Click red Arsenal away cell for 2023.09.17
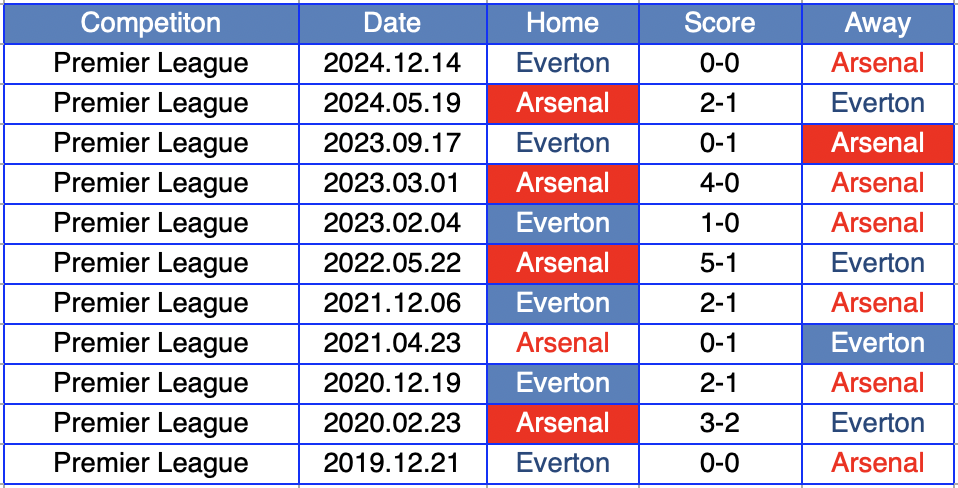This screenshot has width=958, height=488. click(877, 143)
